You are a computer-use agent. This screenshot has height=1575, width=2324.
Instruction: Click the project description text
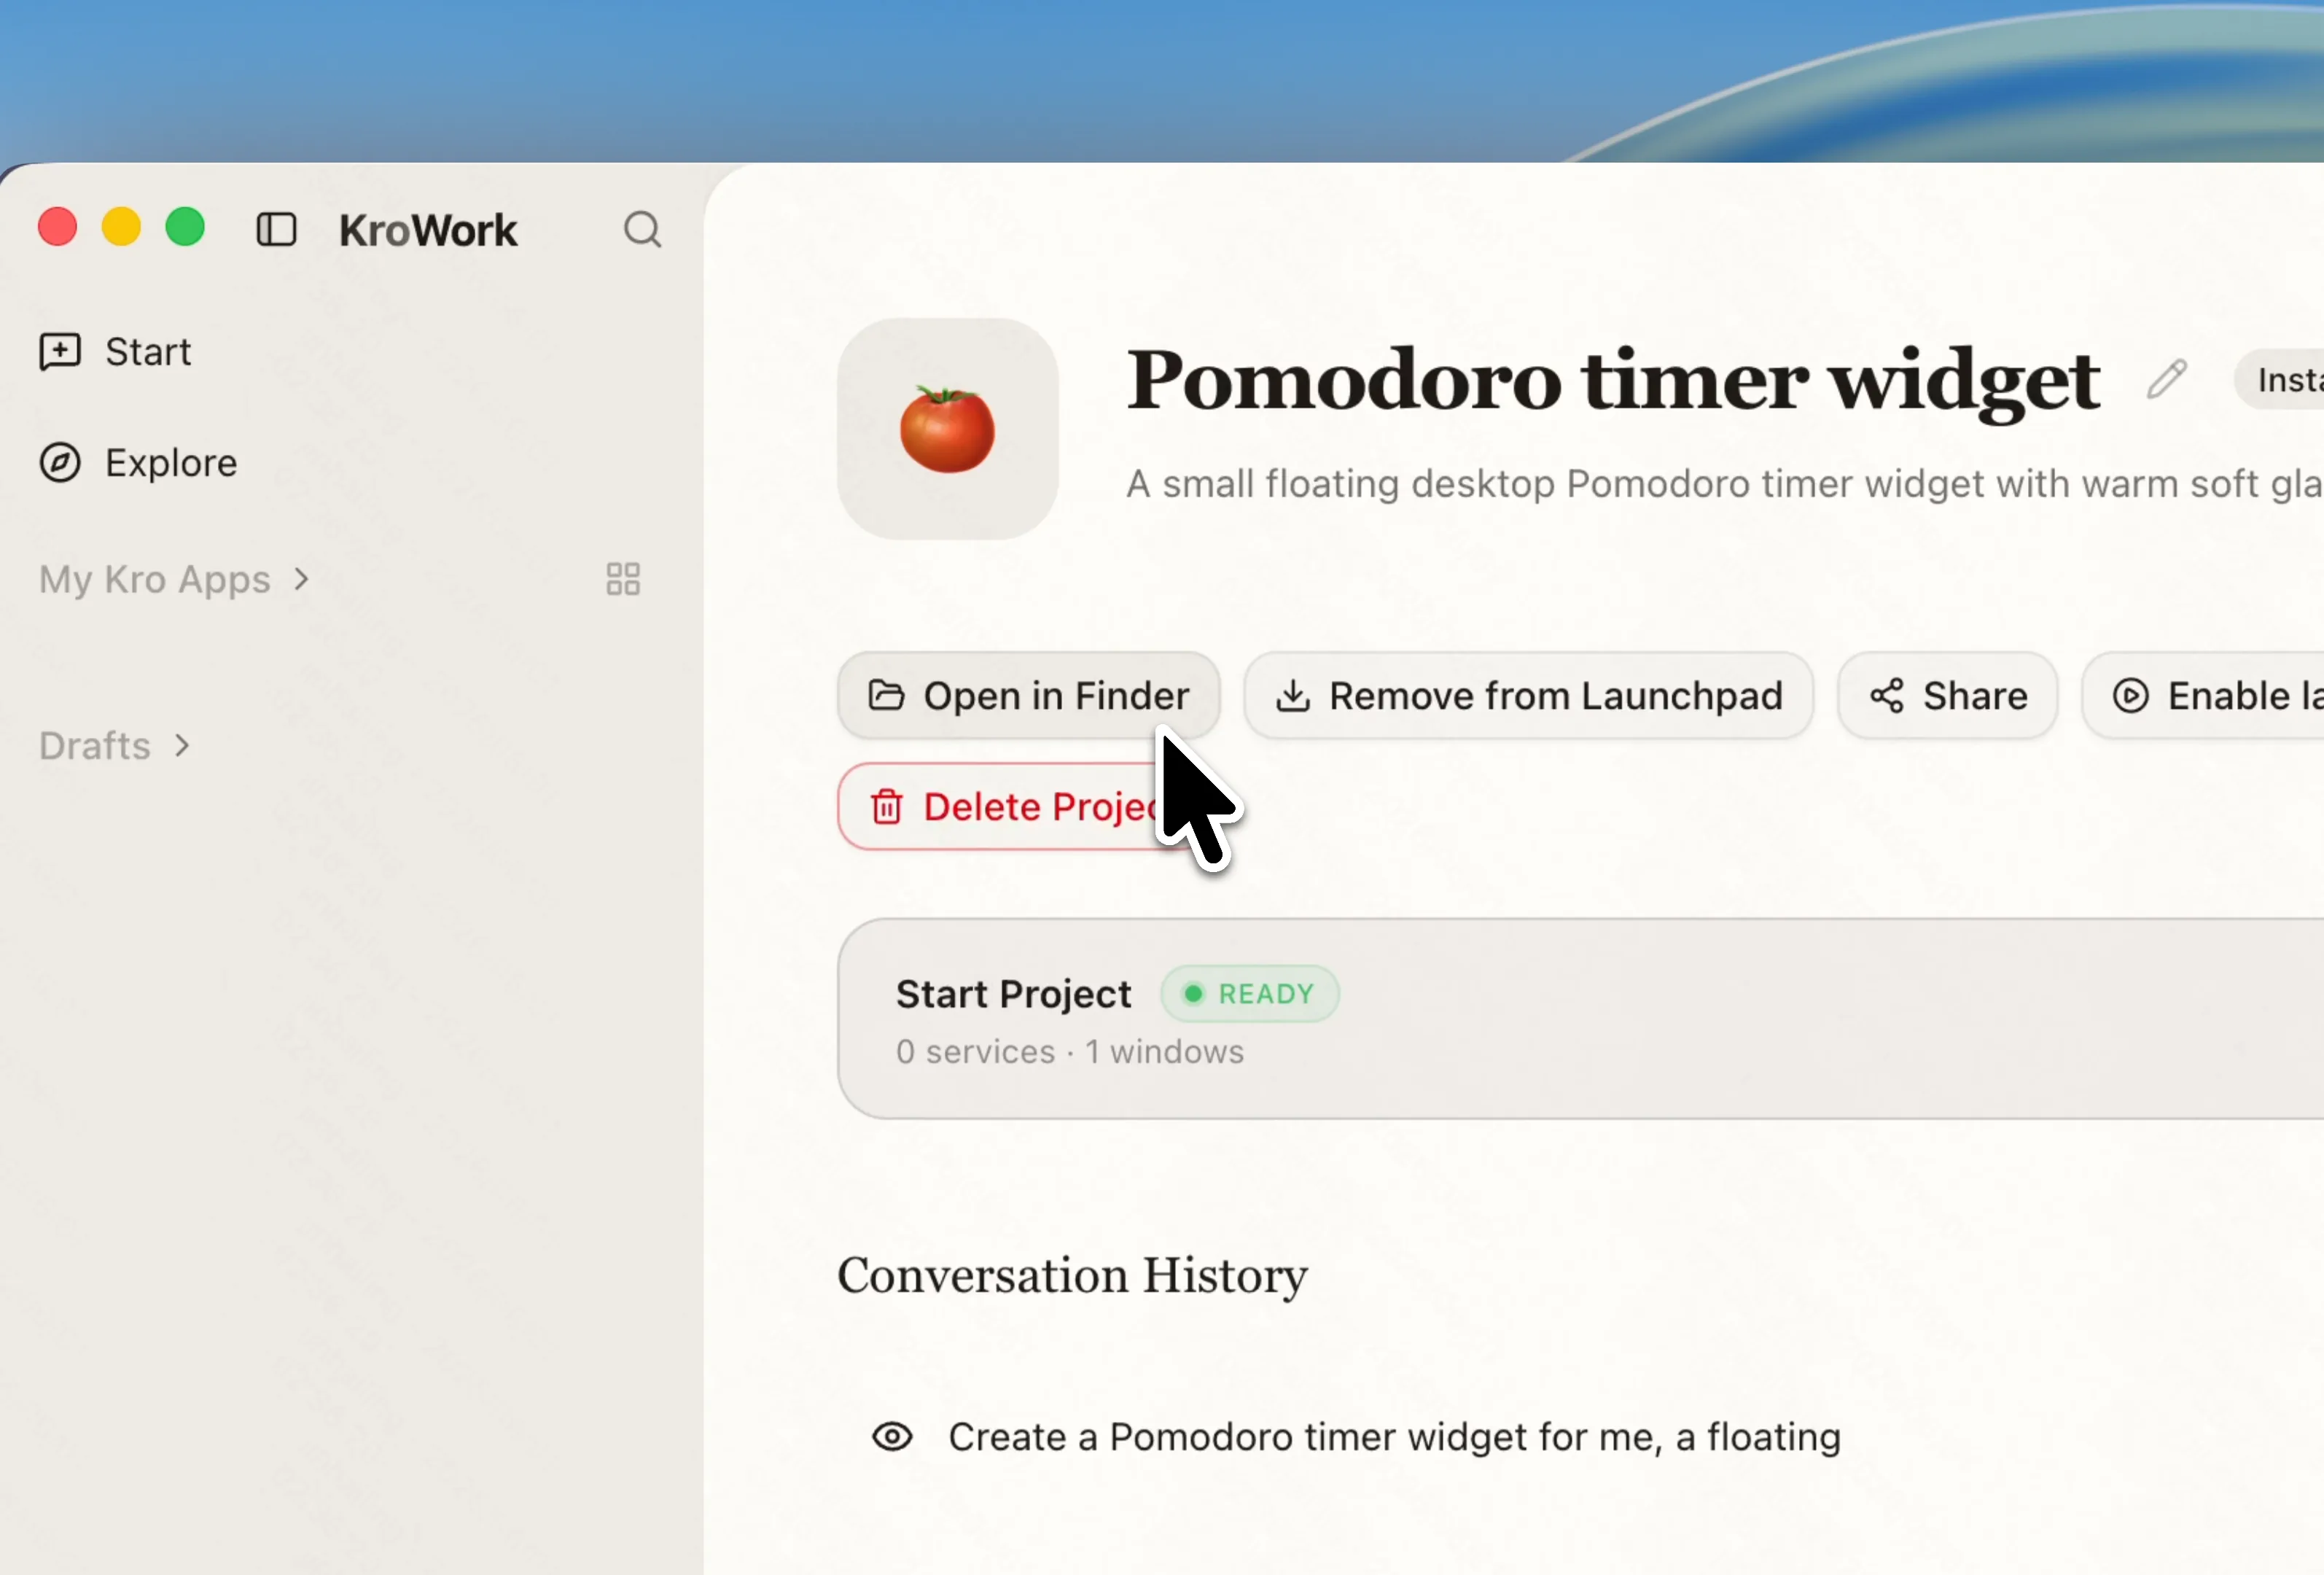[x=1725, y=484]
